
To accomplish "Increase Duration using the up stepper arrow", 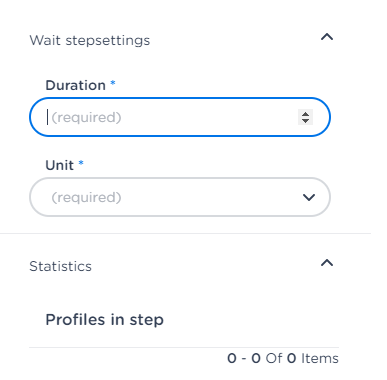I will coord(305,114).
